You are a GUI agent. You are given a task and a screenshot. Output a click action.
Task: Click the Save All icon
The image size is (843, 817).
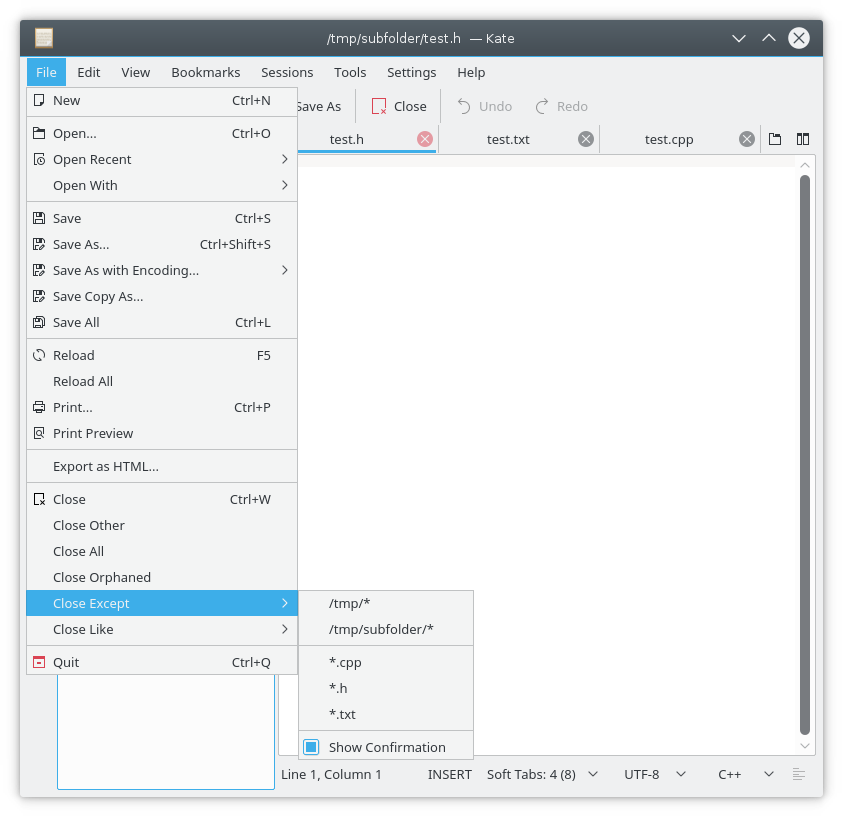pos(39,322)
